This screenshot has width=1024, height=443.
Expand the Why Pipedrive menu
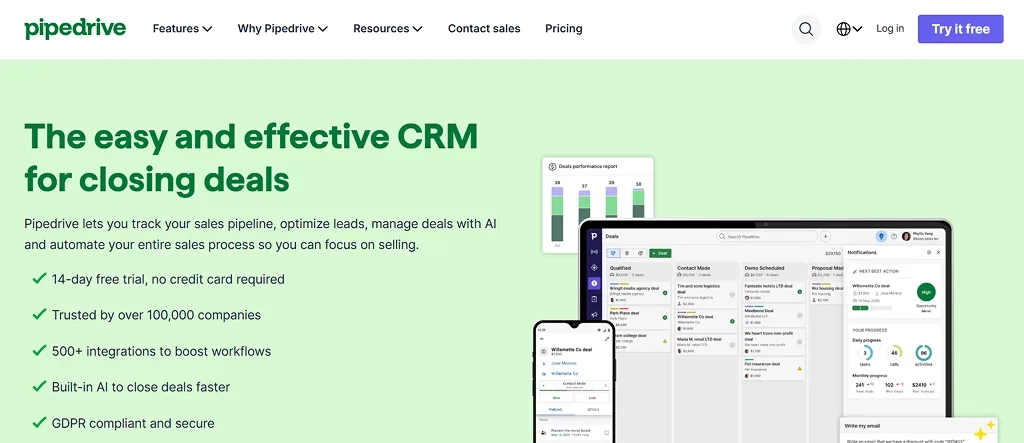[x=282, y=29]
